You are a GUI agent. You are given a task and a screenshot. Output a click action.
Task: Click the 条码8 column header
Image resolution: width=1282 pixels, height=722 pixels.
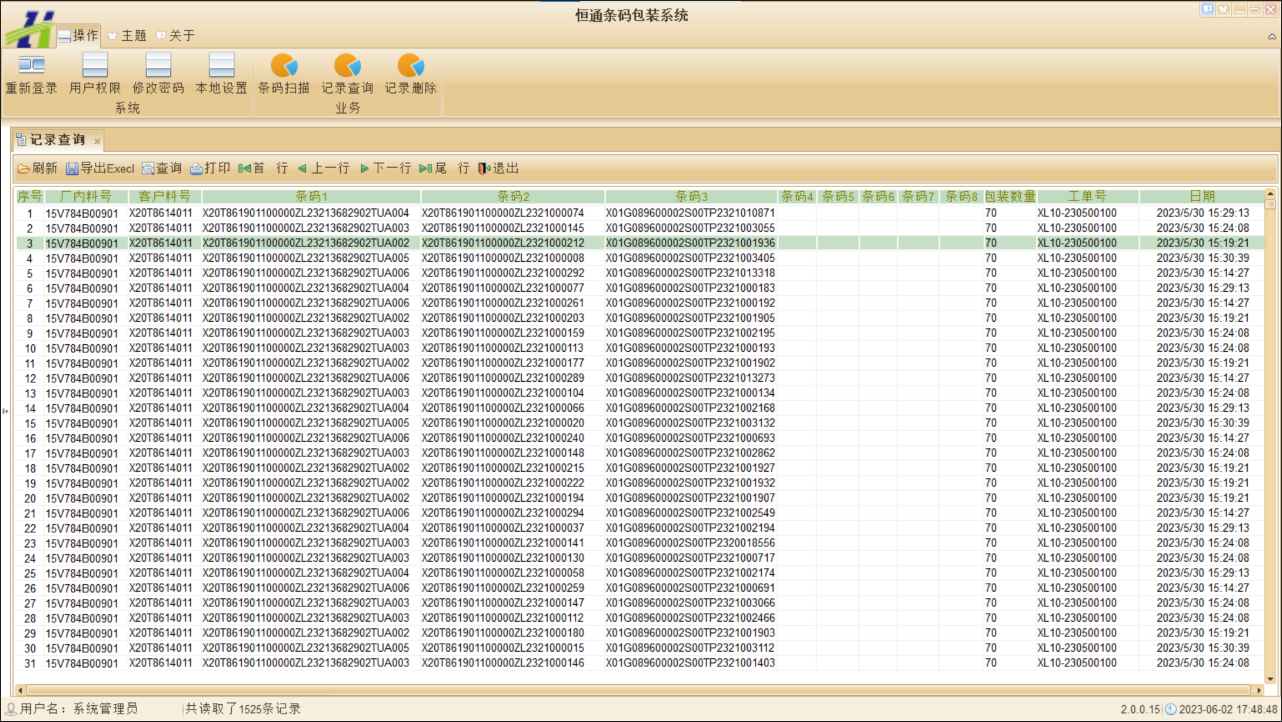961,197
